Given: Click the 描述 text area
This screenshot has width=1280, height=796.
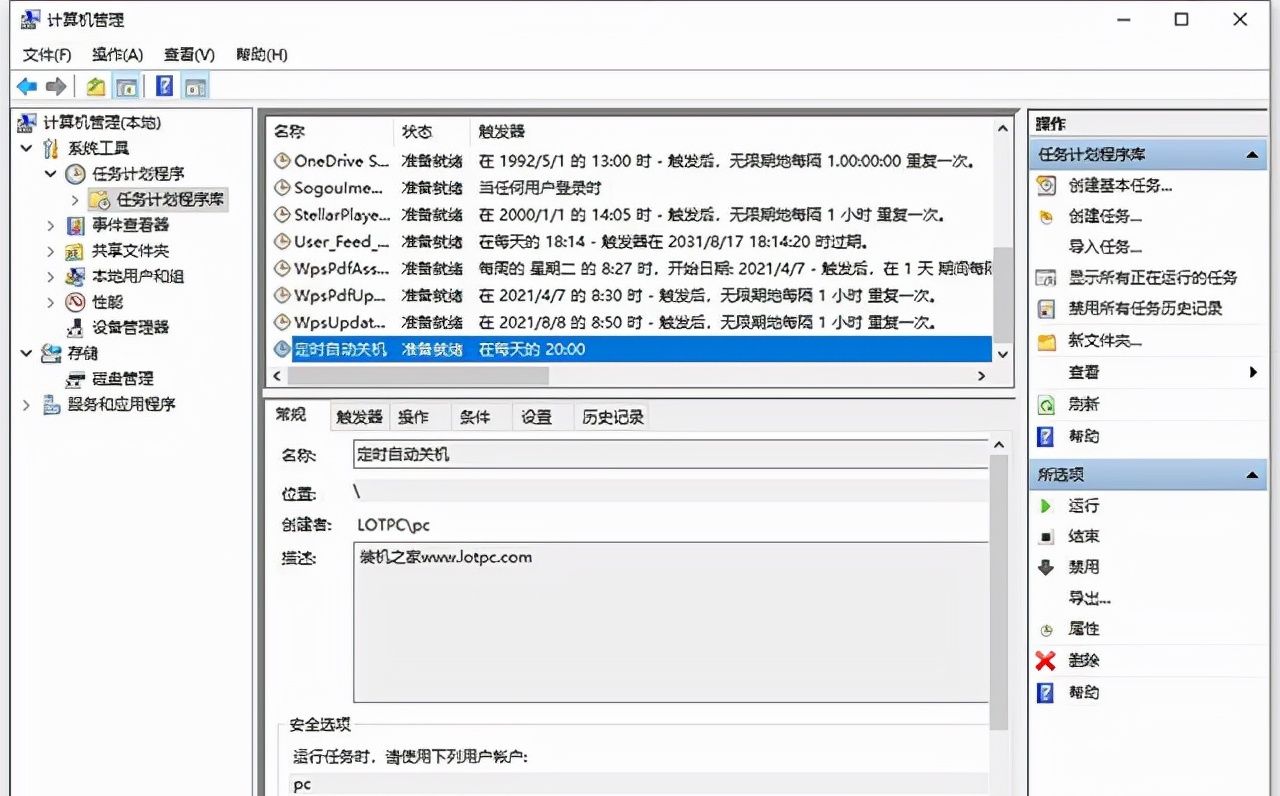Looking at the screenshot, I should coord(670,622).
